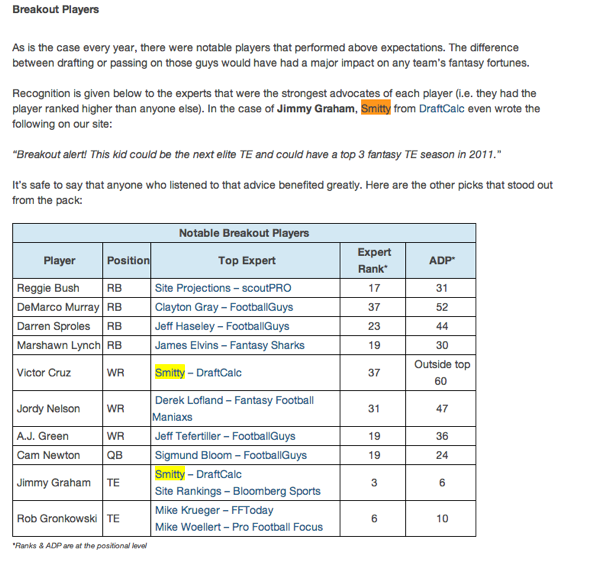Click the Ranks & ADP positional footnote
The width and height of the screenshot is (600, 569).
click(x=80, y=546)
